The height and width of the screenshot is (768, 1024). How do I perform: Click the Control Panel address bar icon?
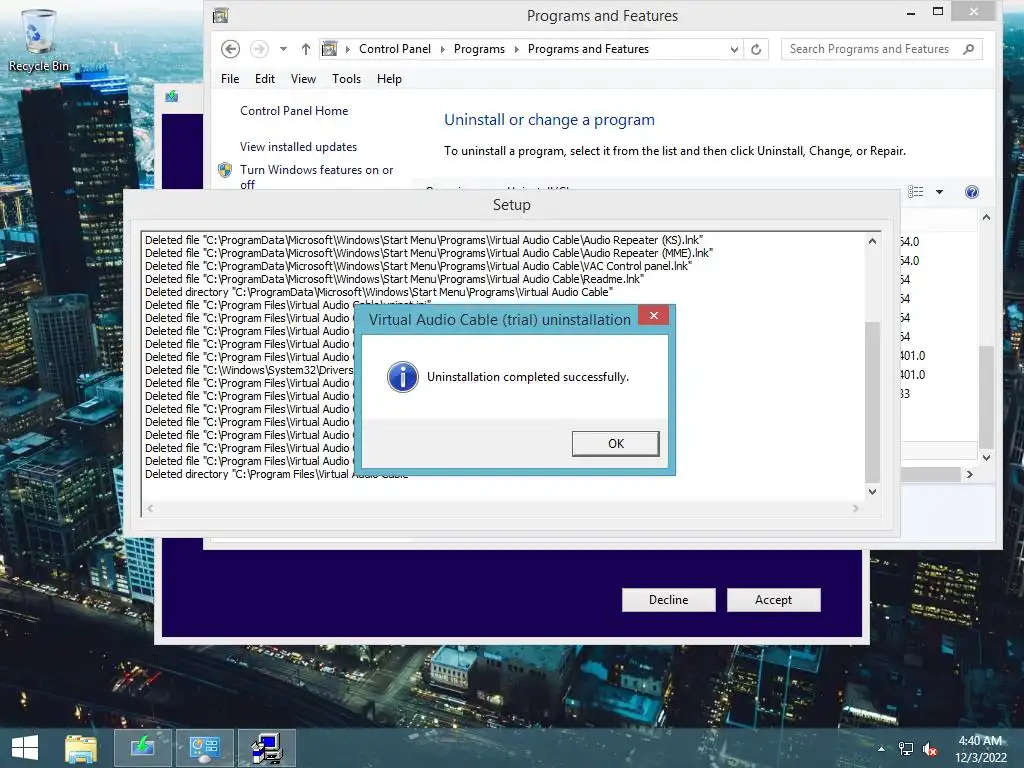pos(330,49)
